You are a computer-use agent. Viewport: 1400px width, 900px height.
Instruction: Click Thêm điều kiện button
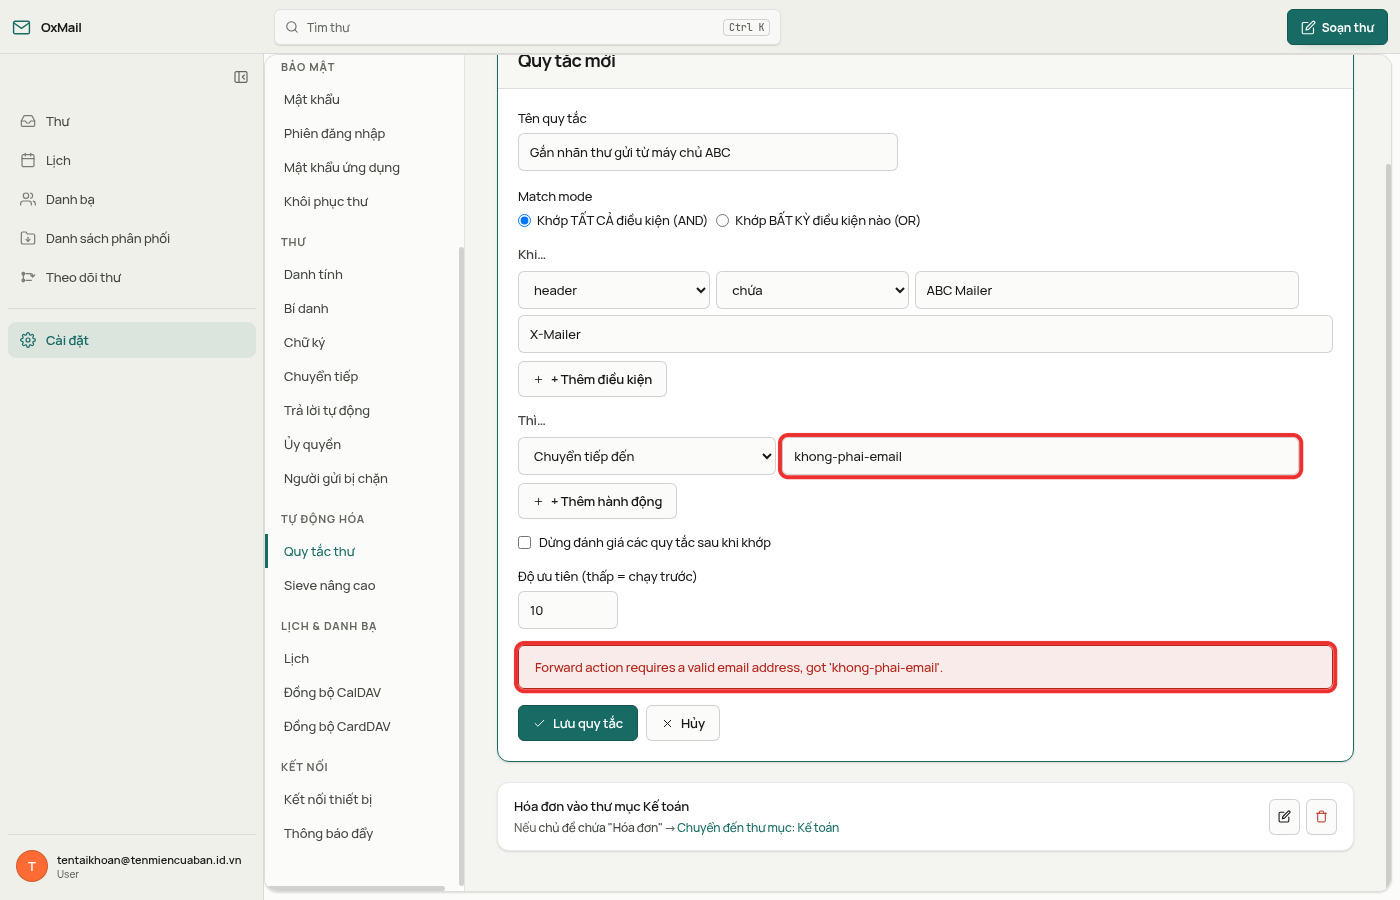click(592, 379)
